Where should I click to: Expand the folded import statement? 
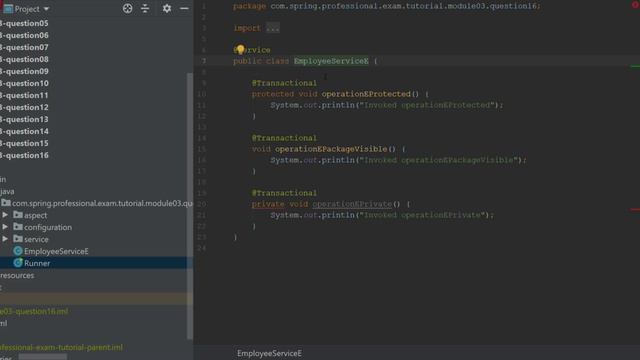click(273, 28)
